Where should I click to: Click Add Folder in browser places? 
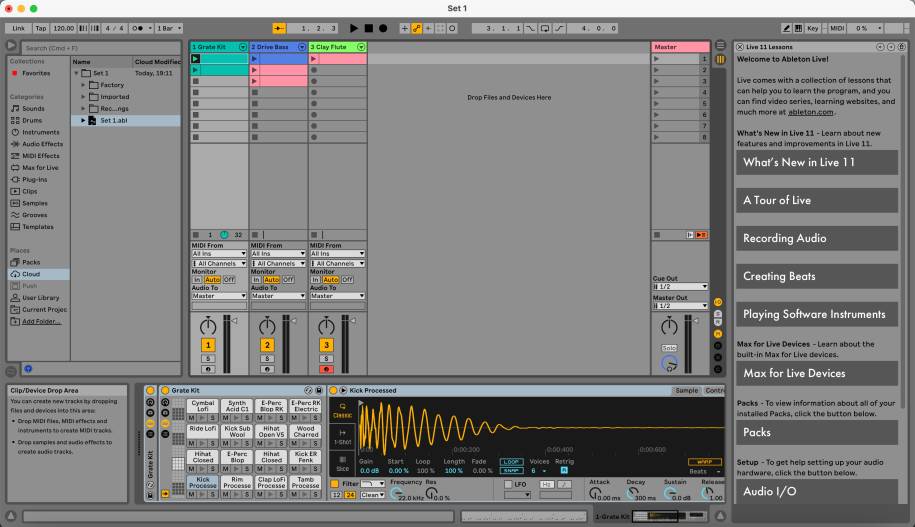(41, 321)
